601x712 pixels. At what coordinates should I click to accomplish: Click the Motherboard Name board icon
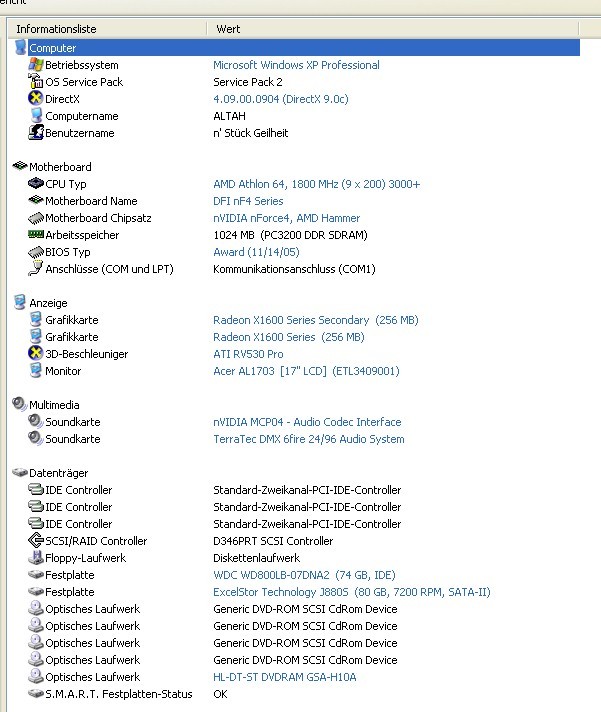coord(36,200)
